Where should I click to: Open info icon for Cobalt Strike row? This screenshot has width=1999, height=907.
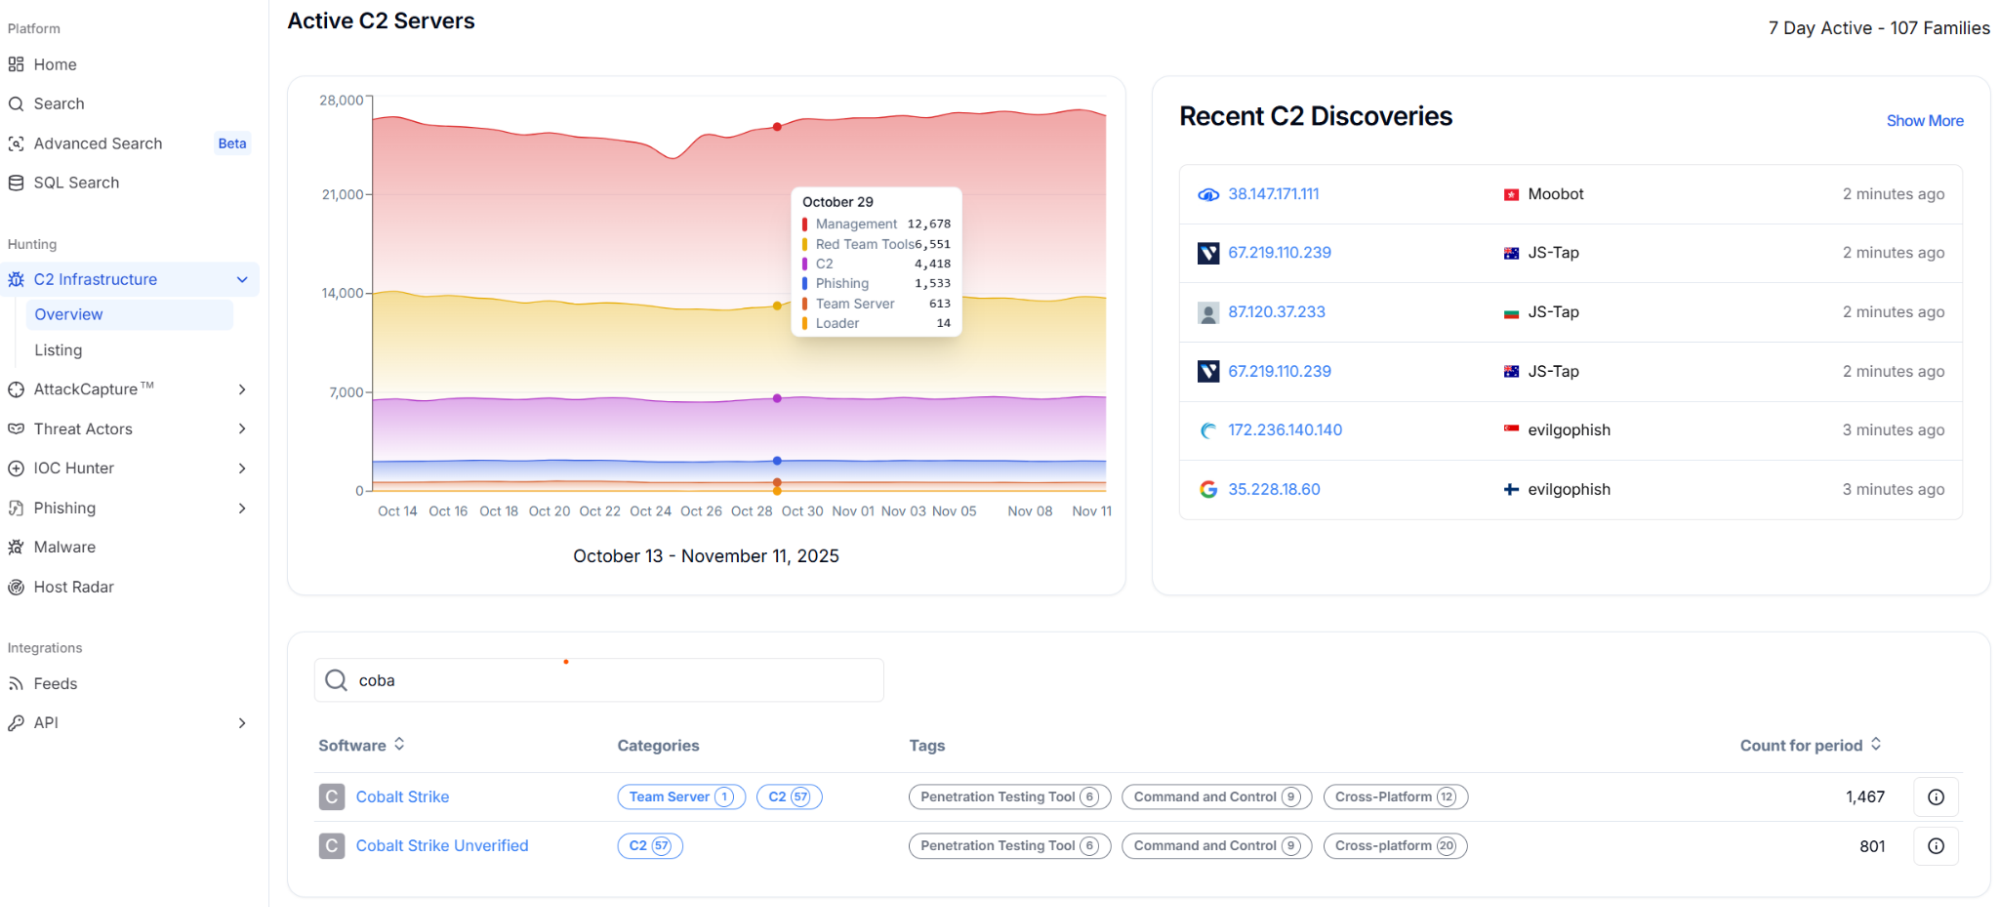1935,797
